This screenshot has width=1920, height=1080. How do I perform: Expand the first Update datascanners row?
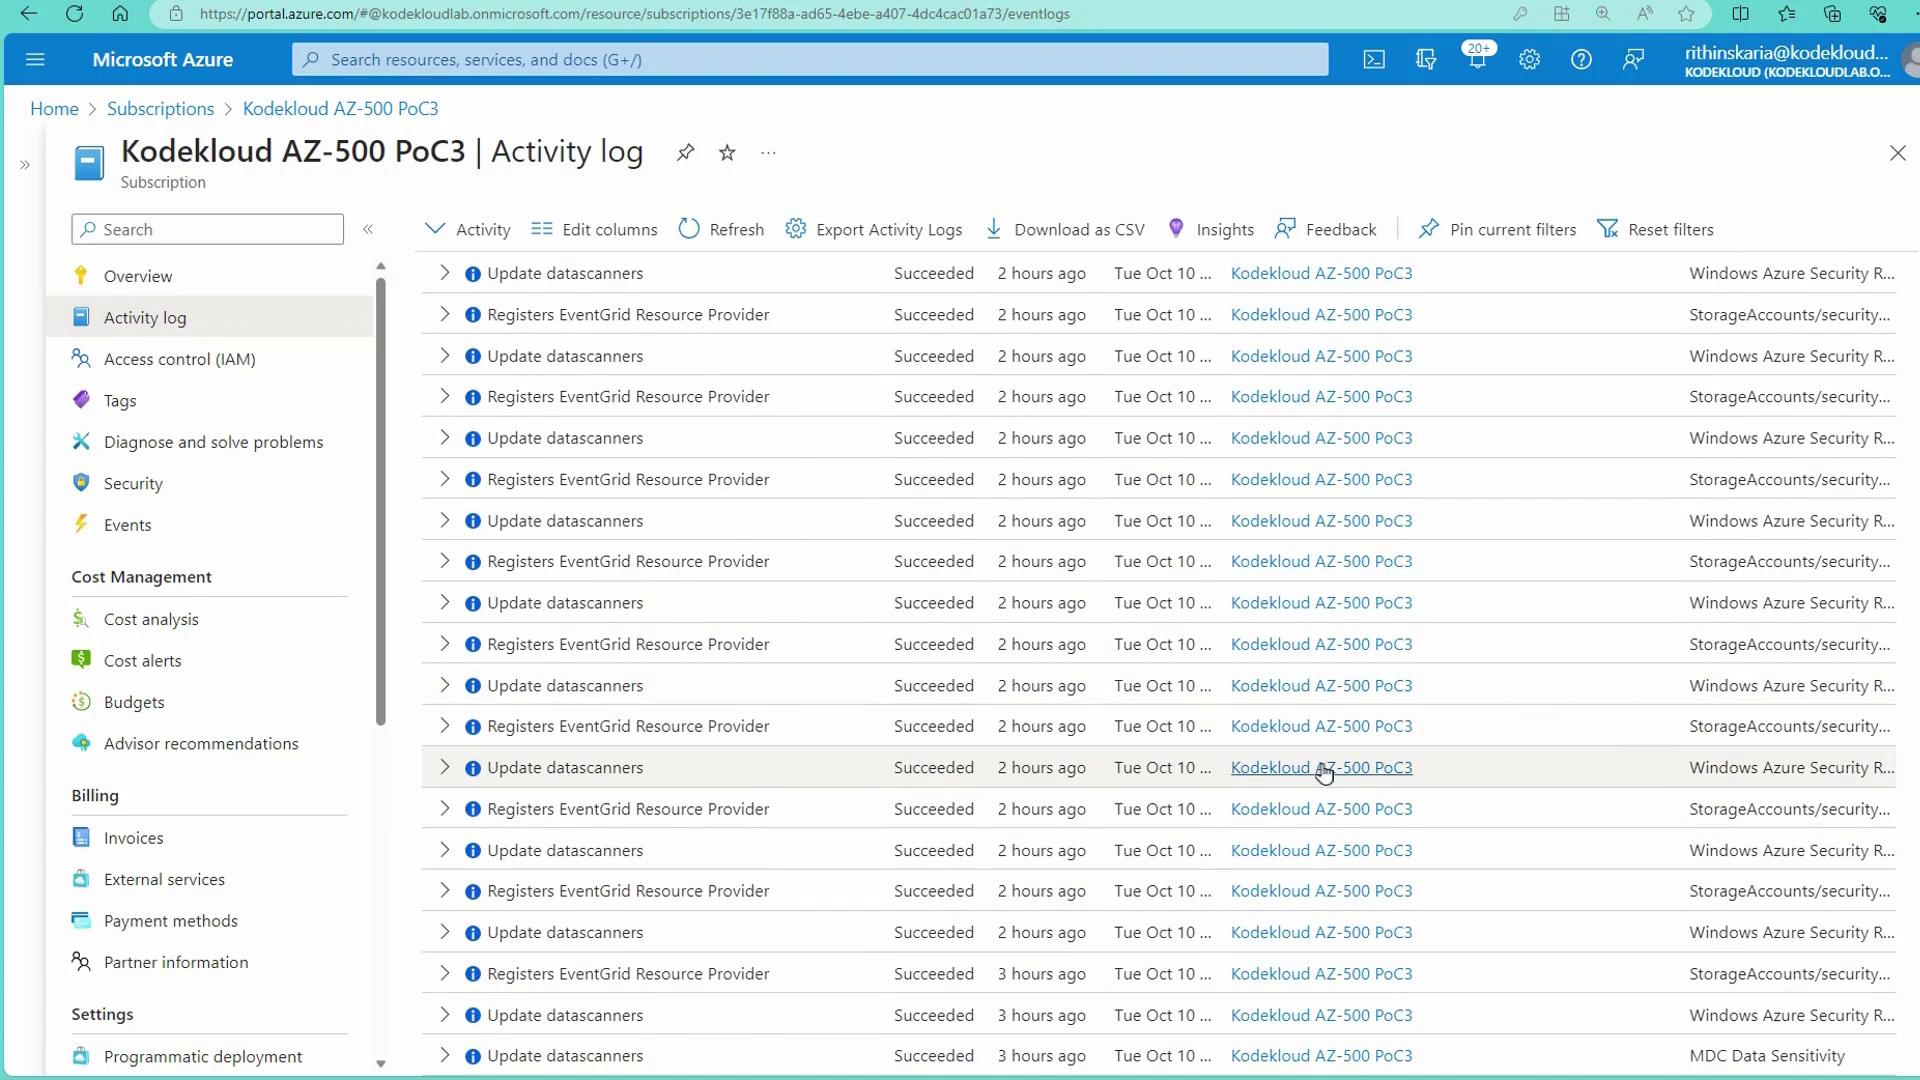pos(445,273)
